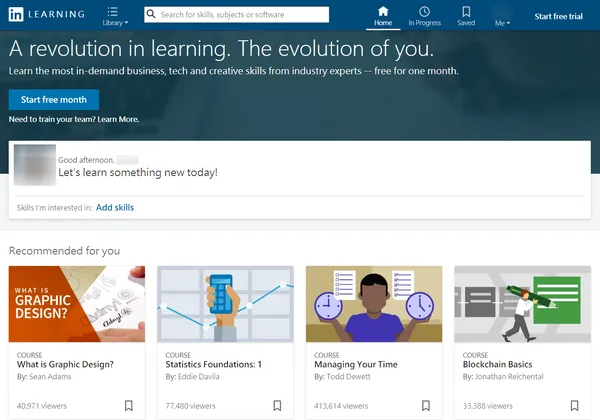Click the 413,614 viewers count

(x=341, y=406)
